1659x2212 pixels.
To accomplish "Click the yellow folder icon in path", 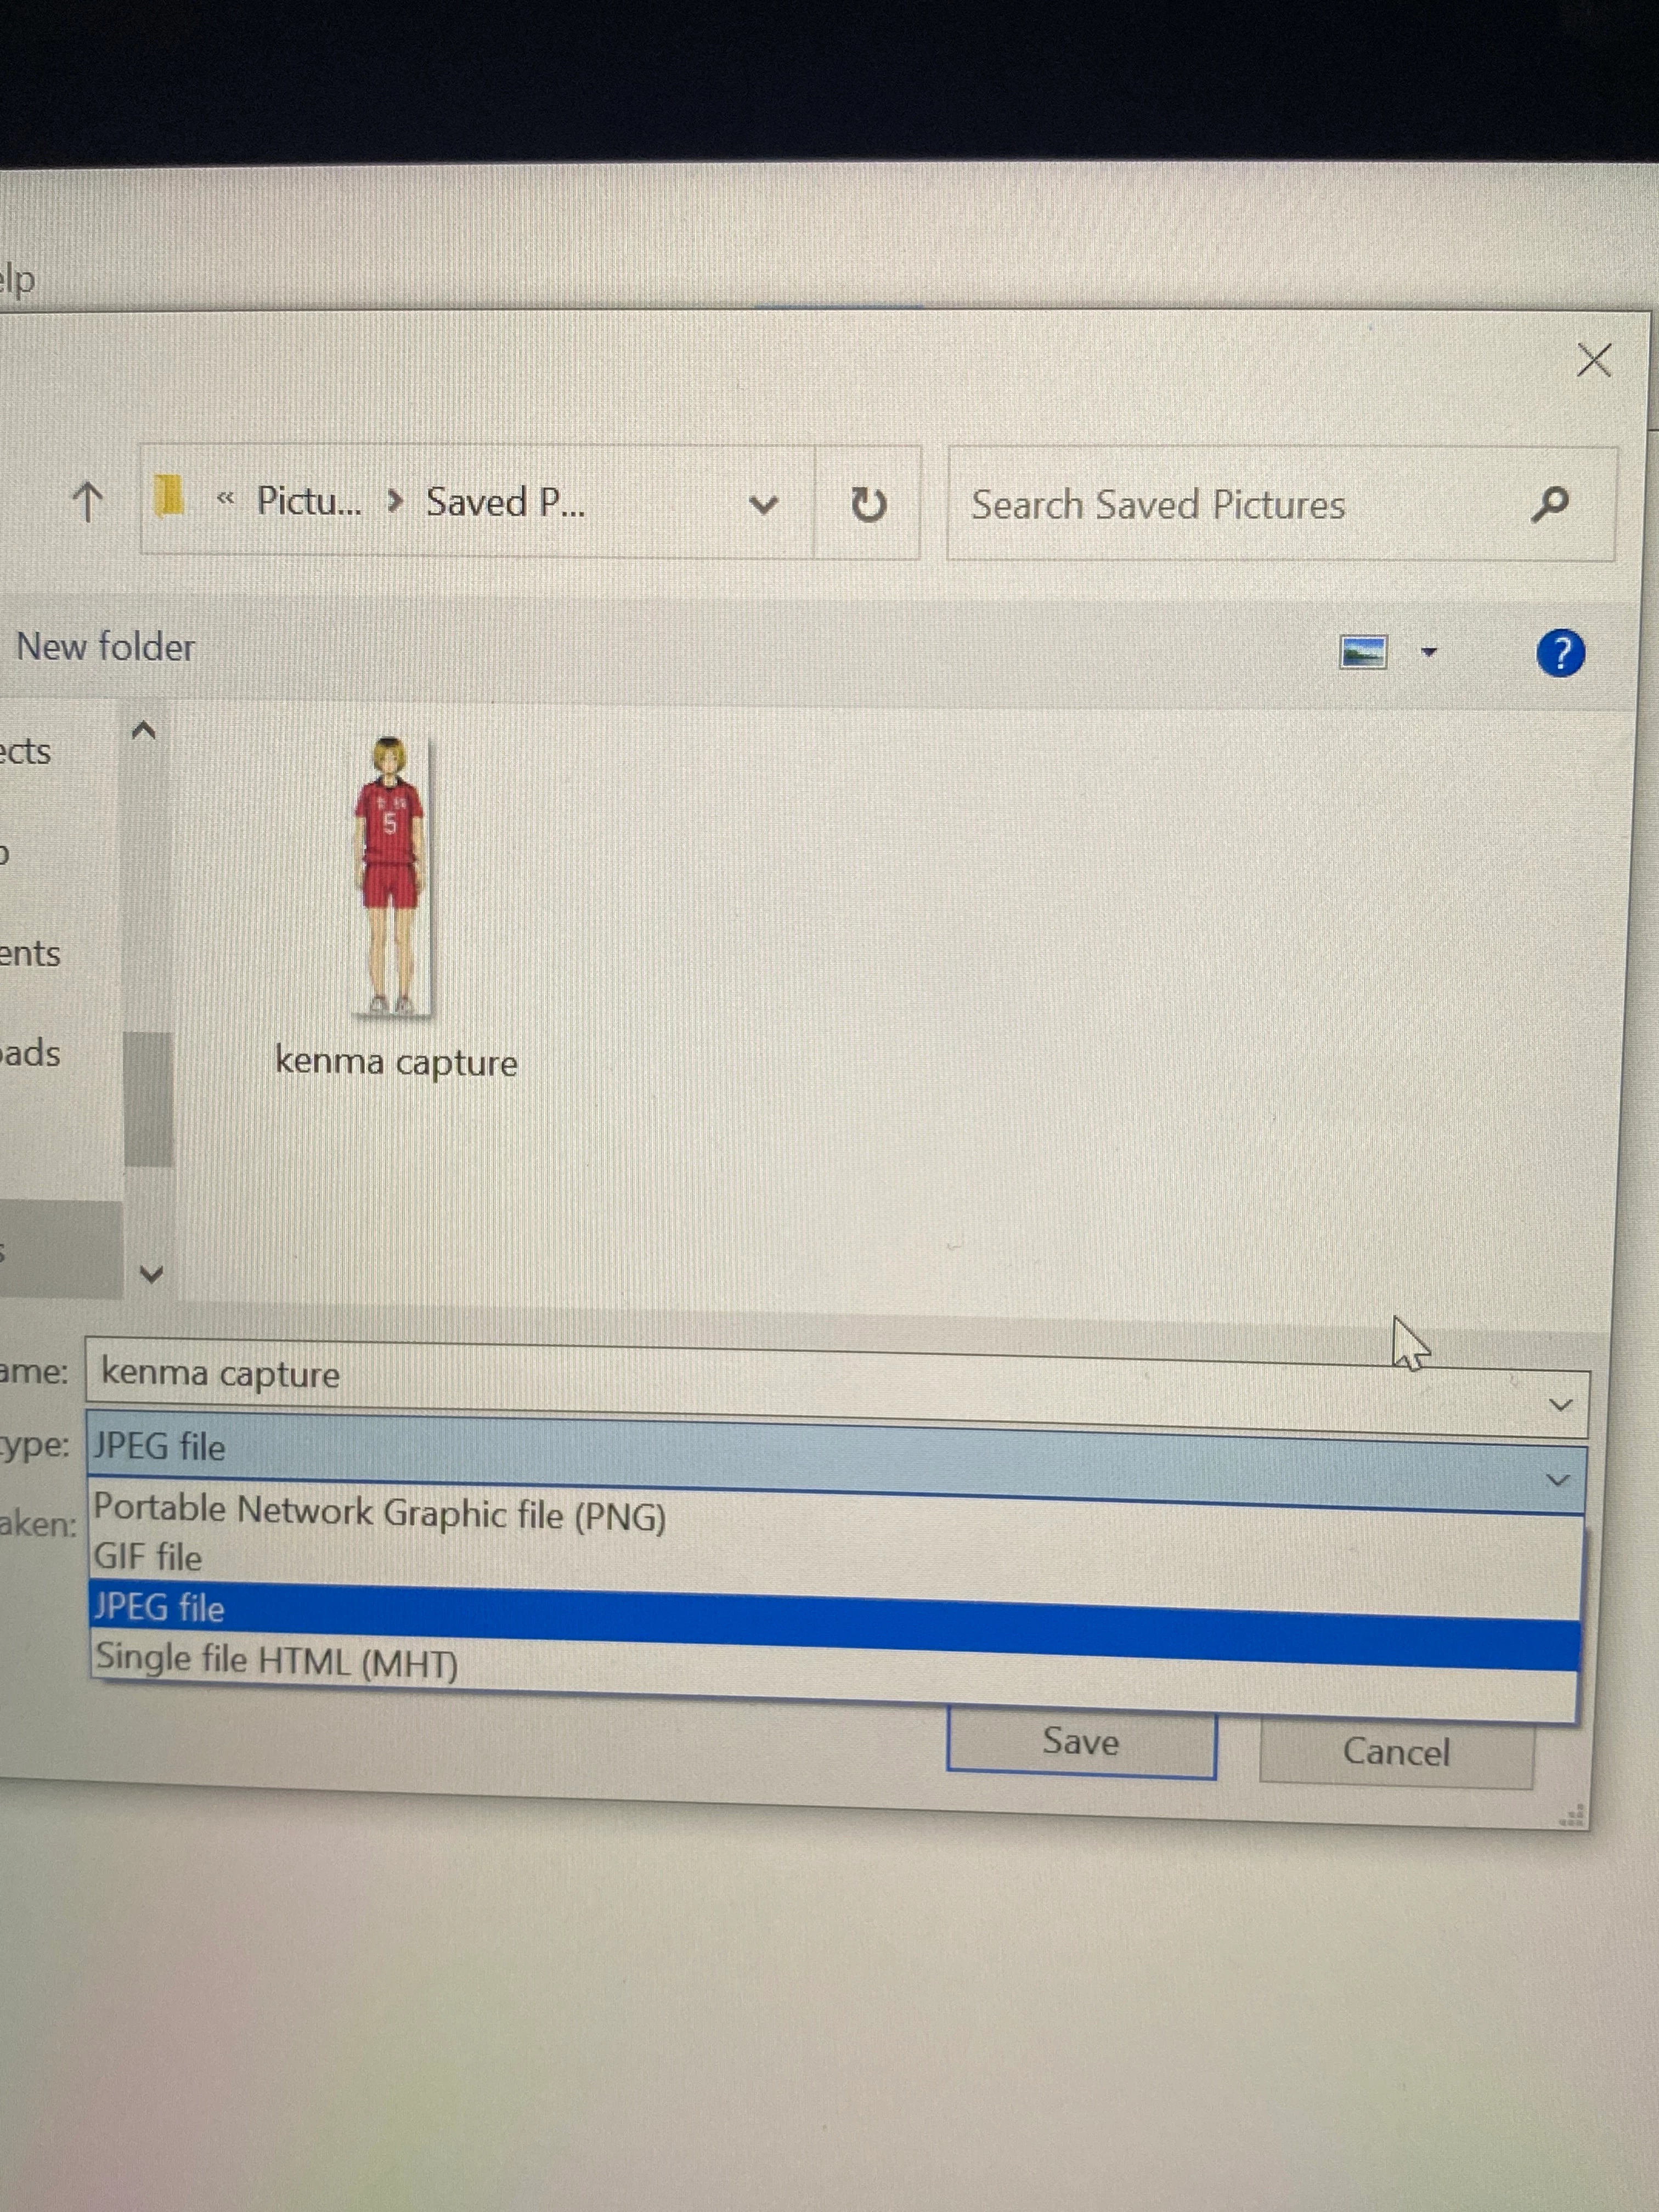I will (x=170, y=497).
